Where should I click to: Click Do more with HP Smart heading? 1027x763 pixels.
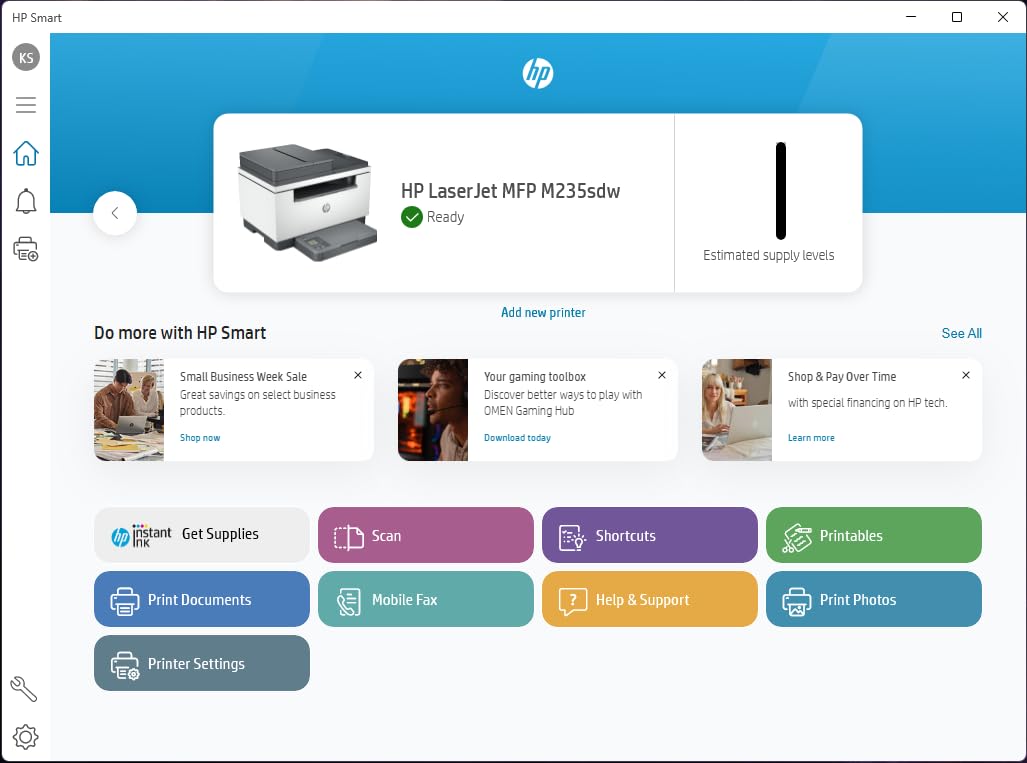coord(180,333)
